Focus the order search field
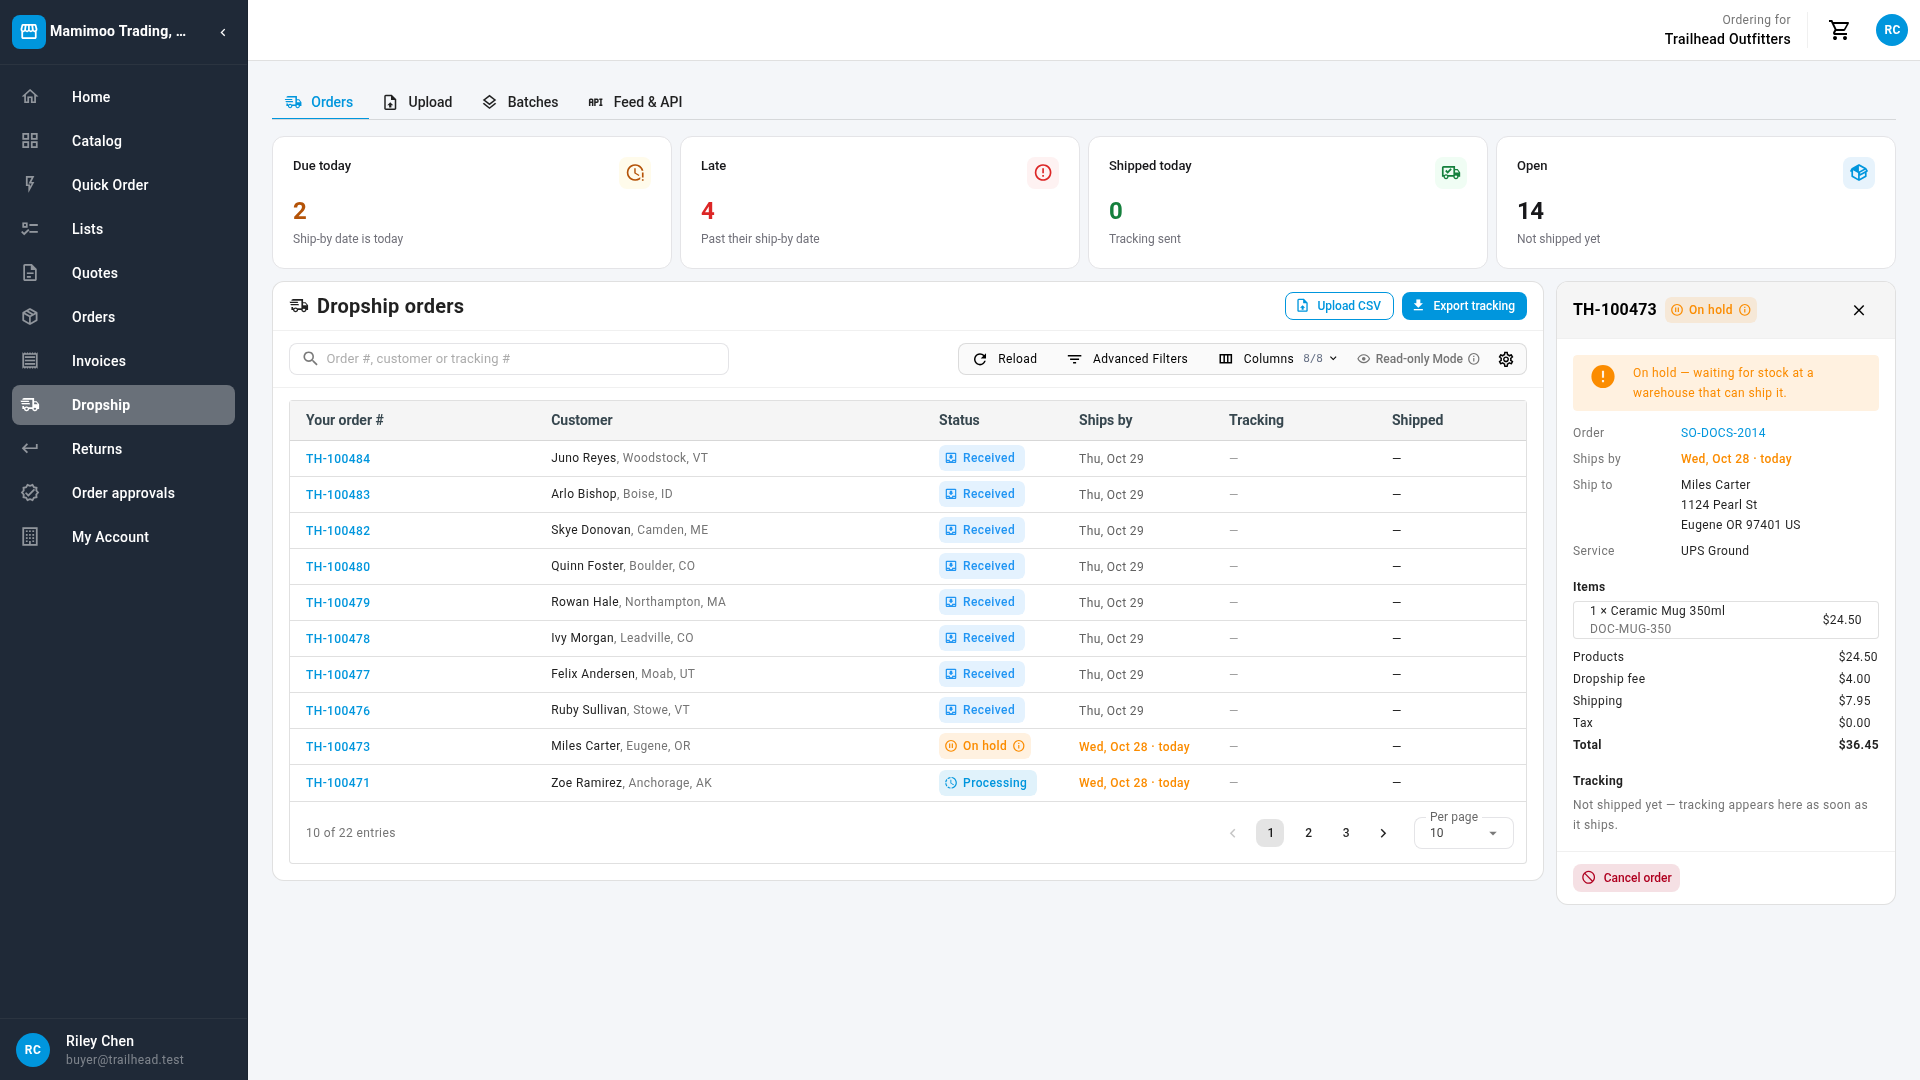 pyautogui.click(x=509, y=359)
